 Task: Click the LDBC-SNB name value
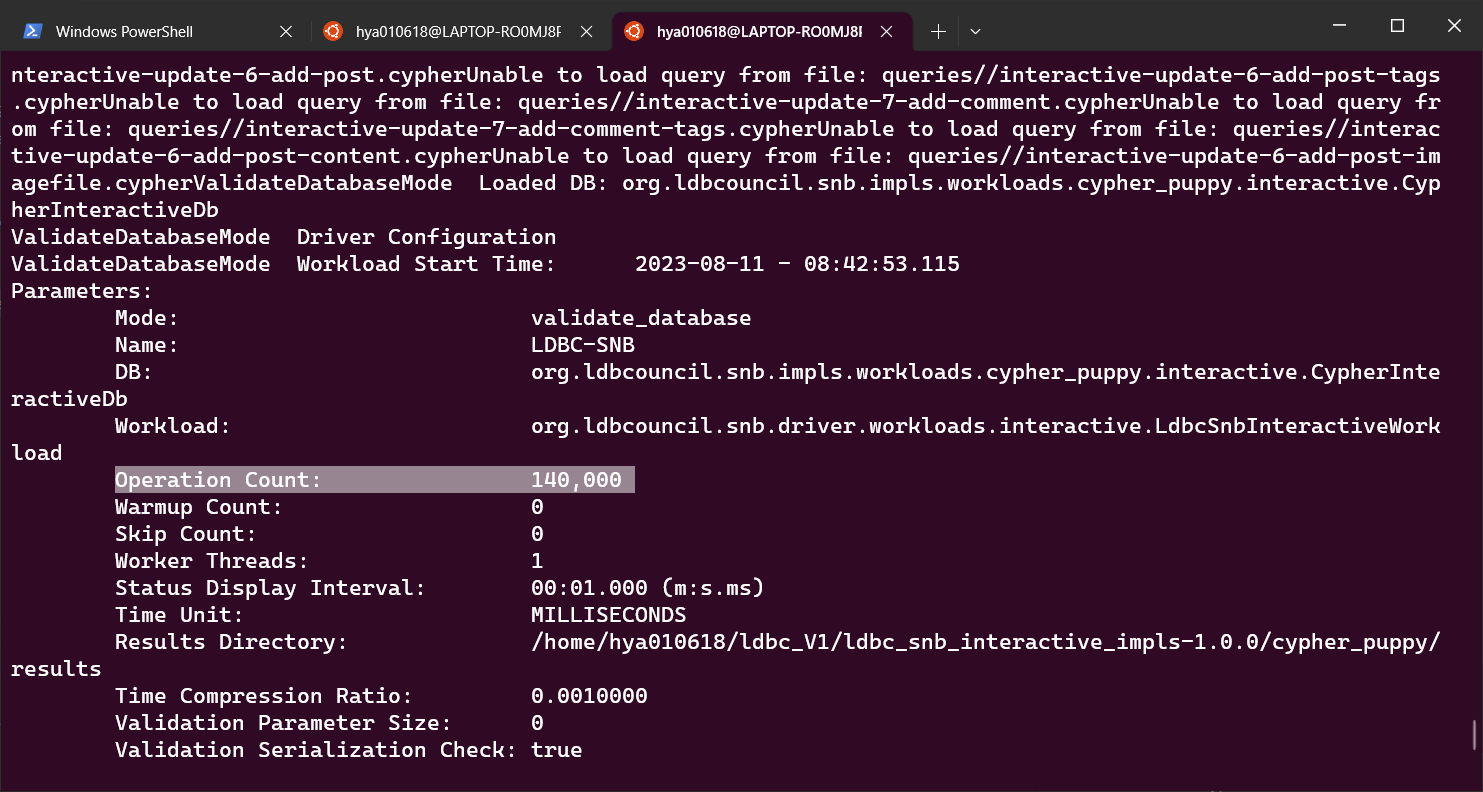583,344
